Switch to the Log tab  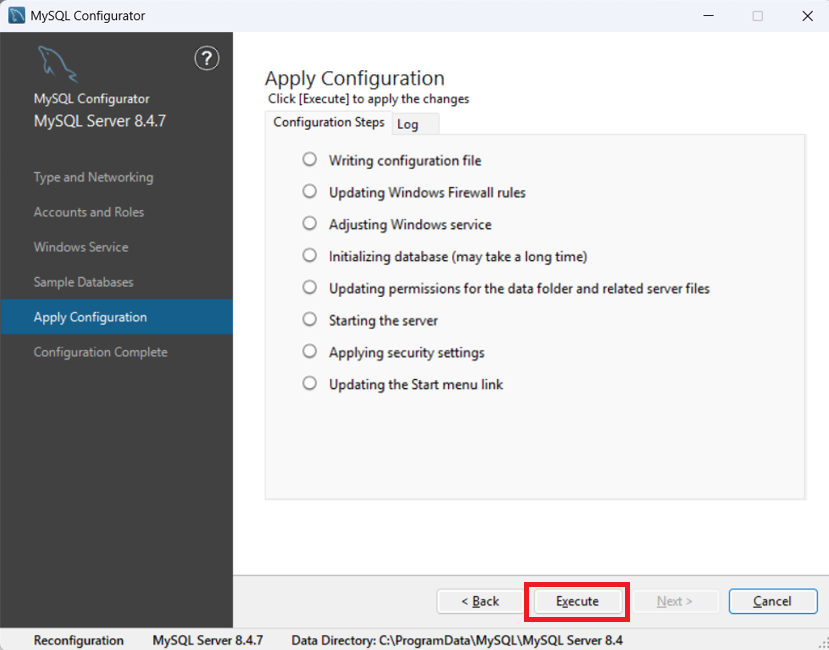pos(408,124)
